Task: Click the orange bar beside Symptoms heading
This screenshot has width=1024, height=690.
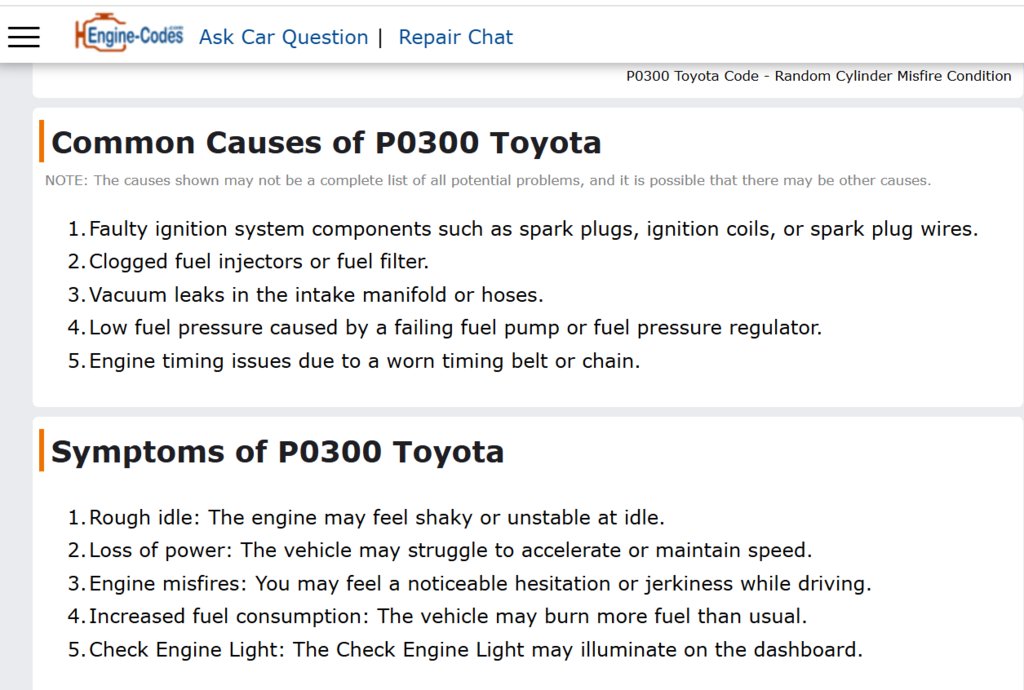Action: click(42, 450)
